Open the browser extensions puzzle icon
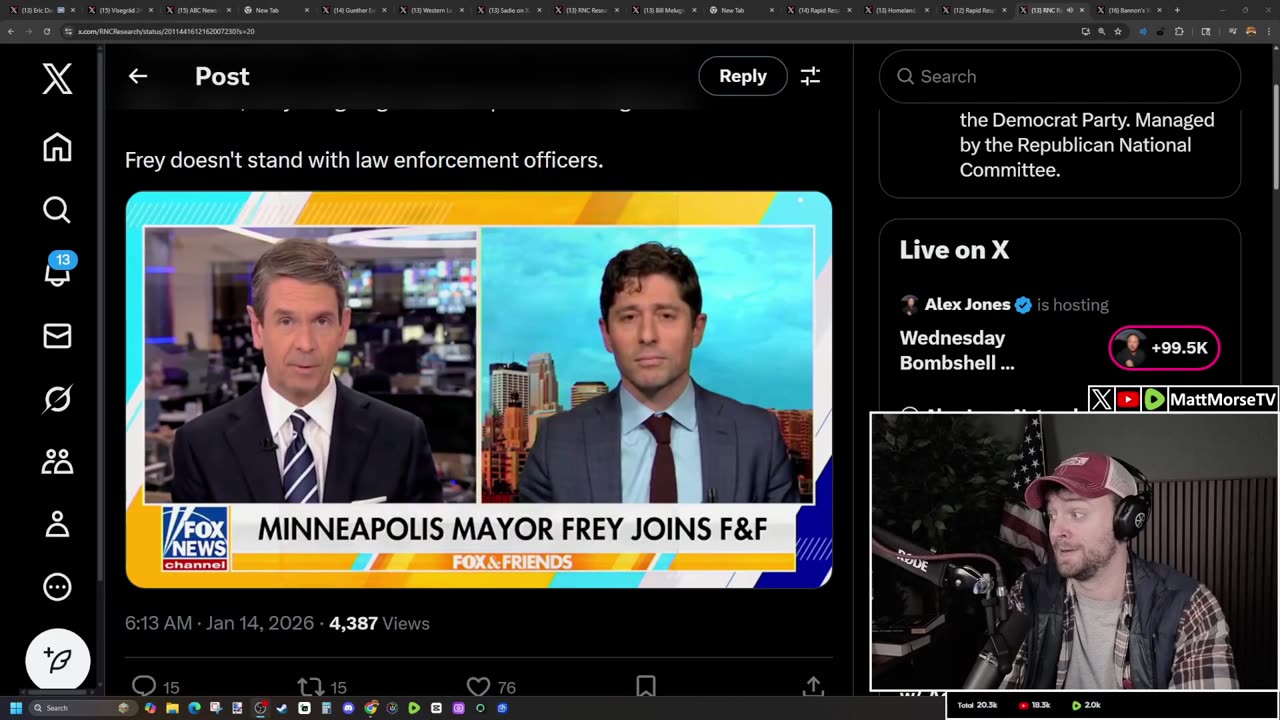Image resolution: width=1280 pixels, height=720 pixels. click(1179, 31)
